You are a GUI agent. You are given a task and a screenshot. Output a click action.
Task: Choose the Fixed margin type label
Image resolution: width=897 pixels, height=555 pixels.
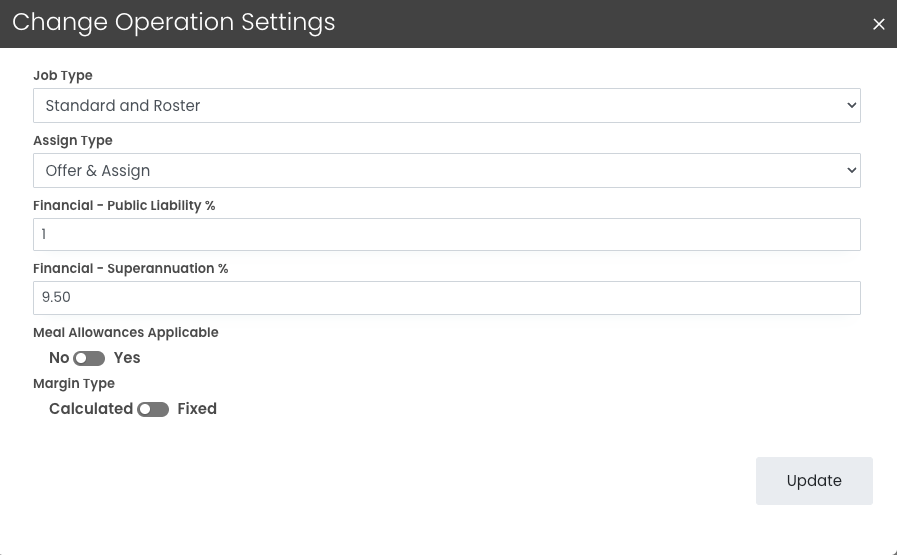point(197,409)
